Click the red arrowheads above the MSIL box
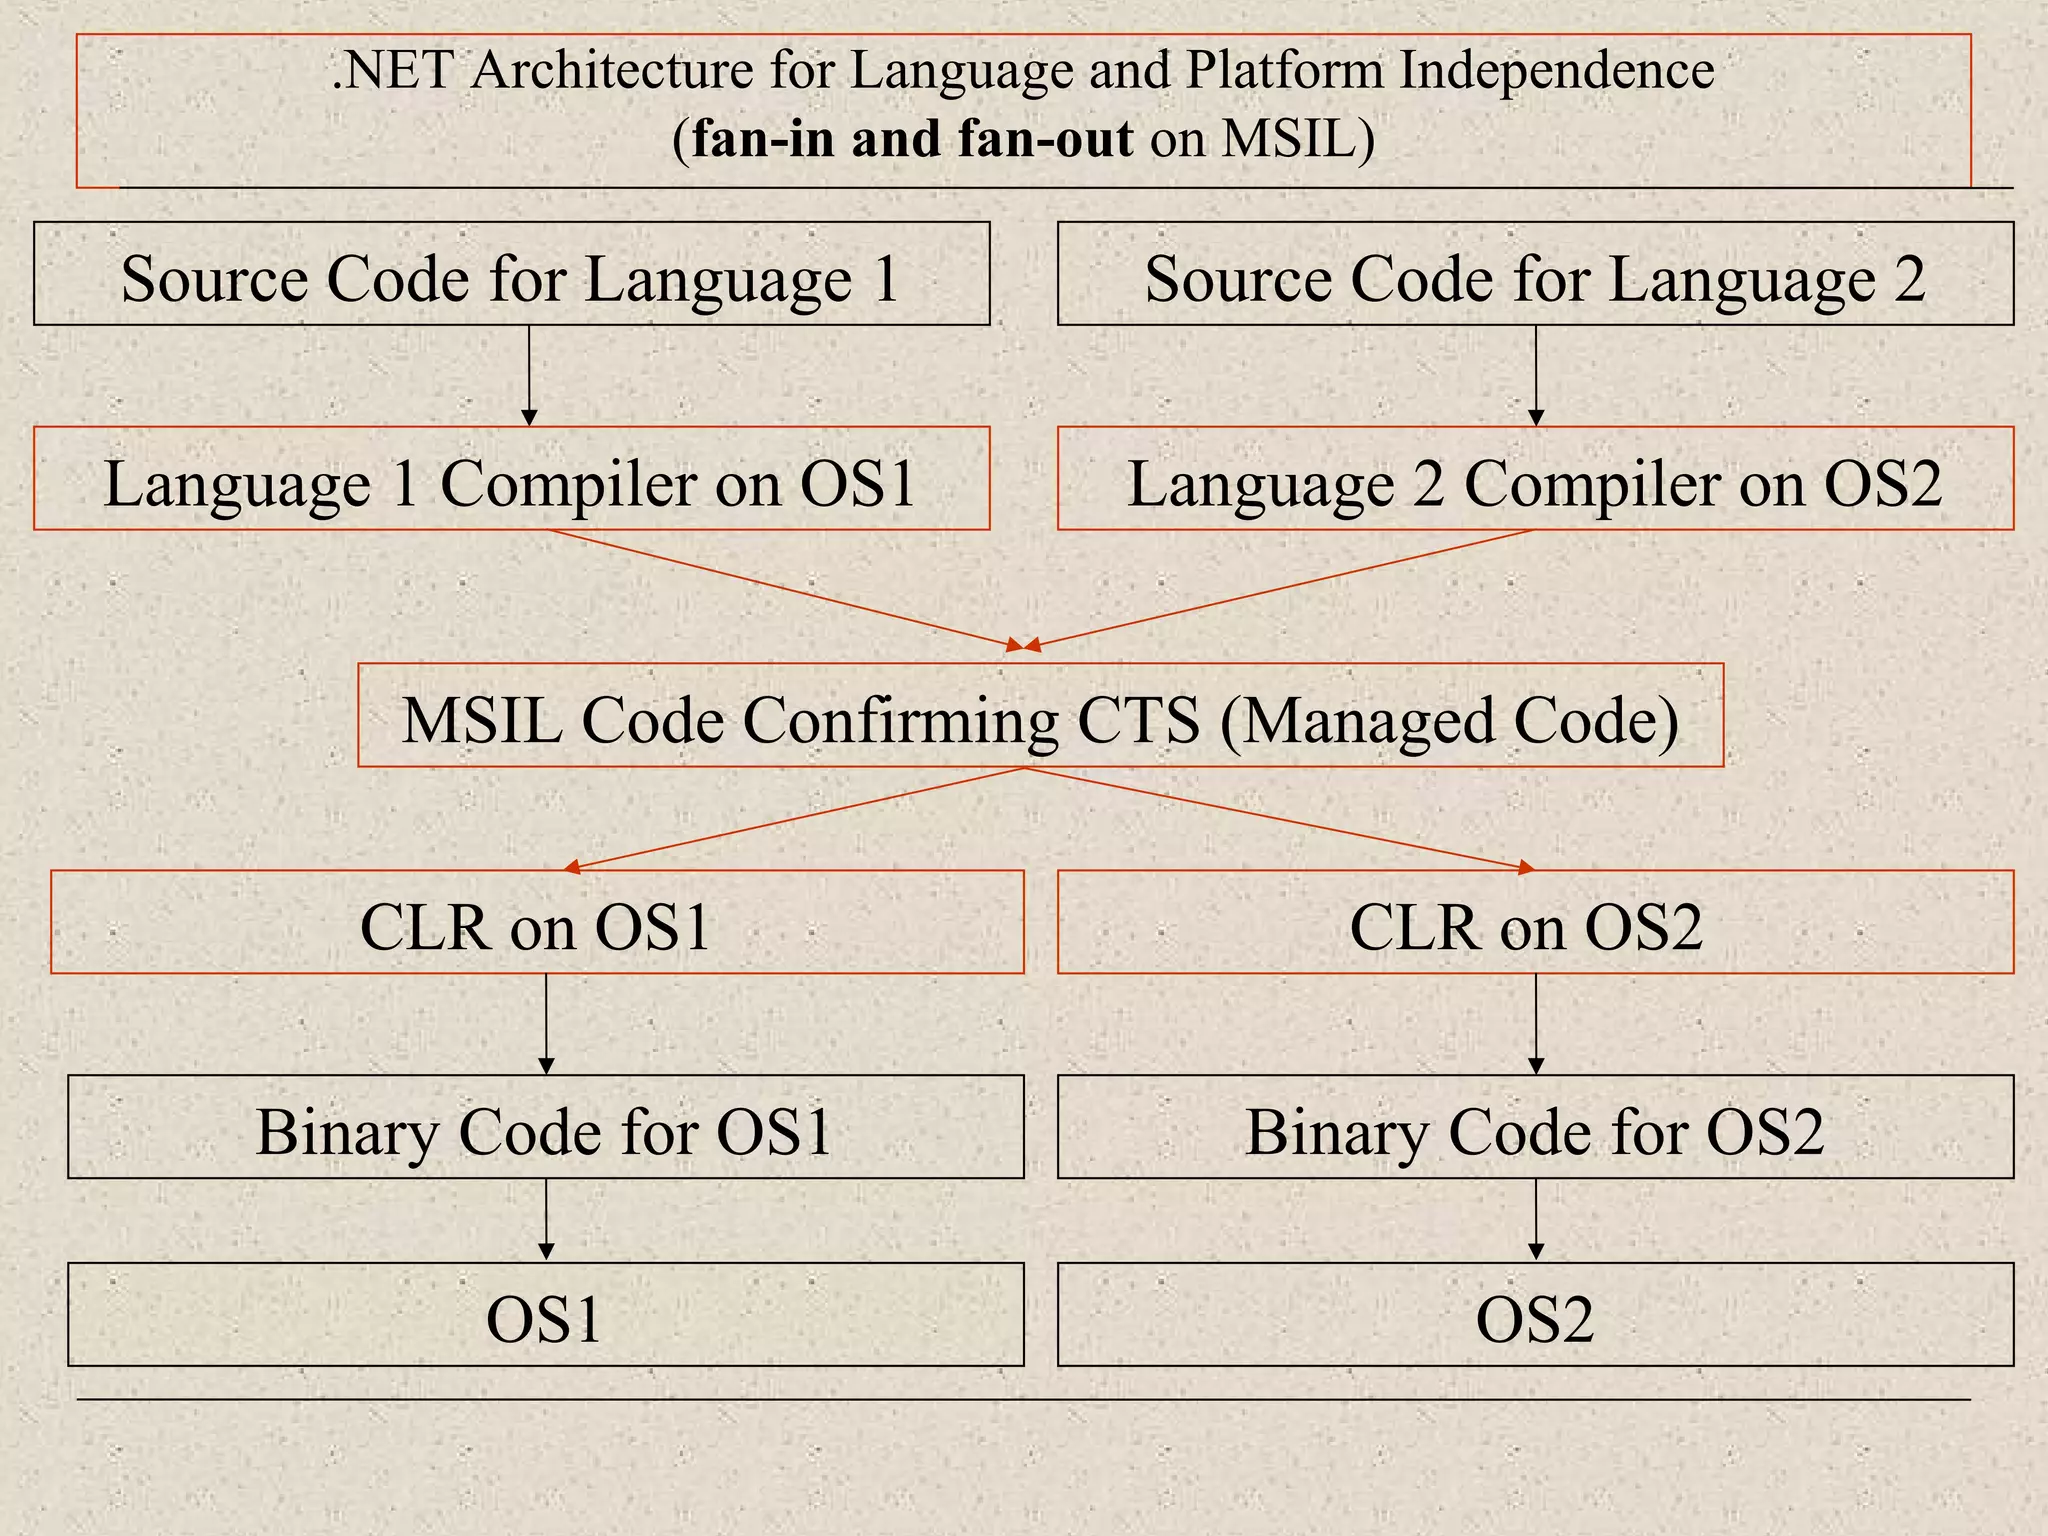Viewport: 2048px width, 1536px height. (1024, 645)
